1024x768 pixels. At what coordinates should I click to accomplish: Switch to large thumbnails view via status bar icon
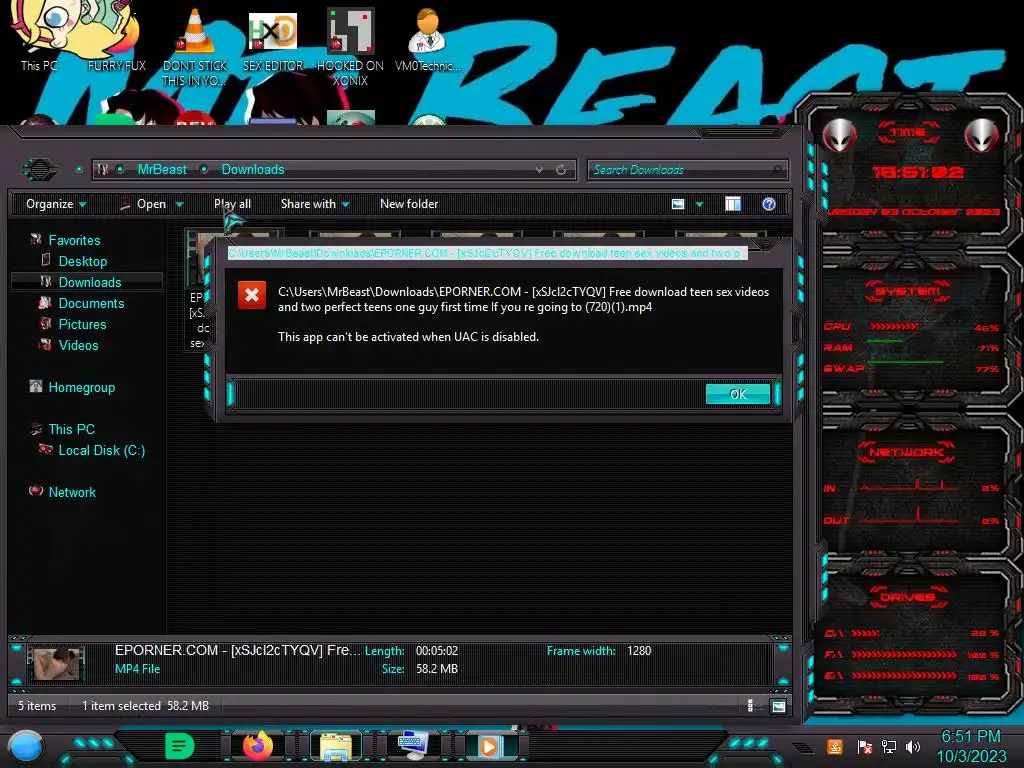[778, 706]
